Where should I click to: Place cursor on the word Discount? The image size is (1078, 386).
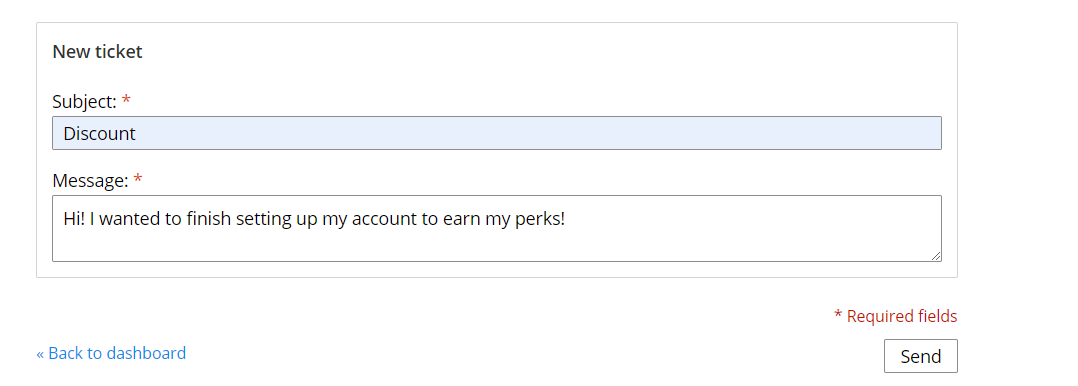point(100,133)
